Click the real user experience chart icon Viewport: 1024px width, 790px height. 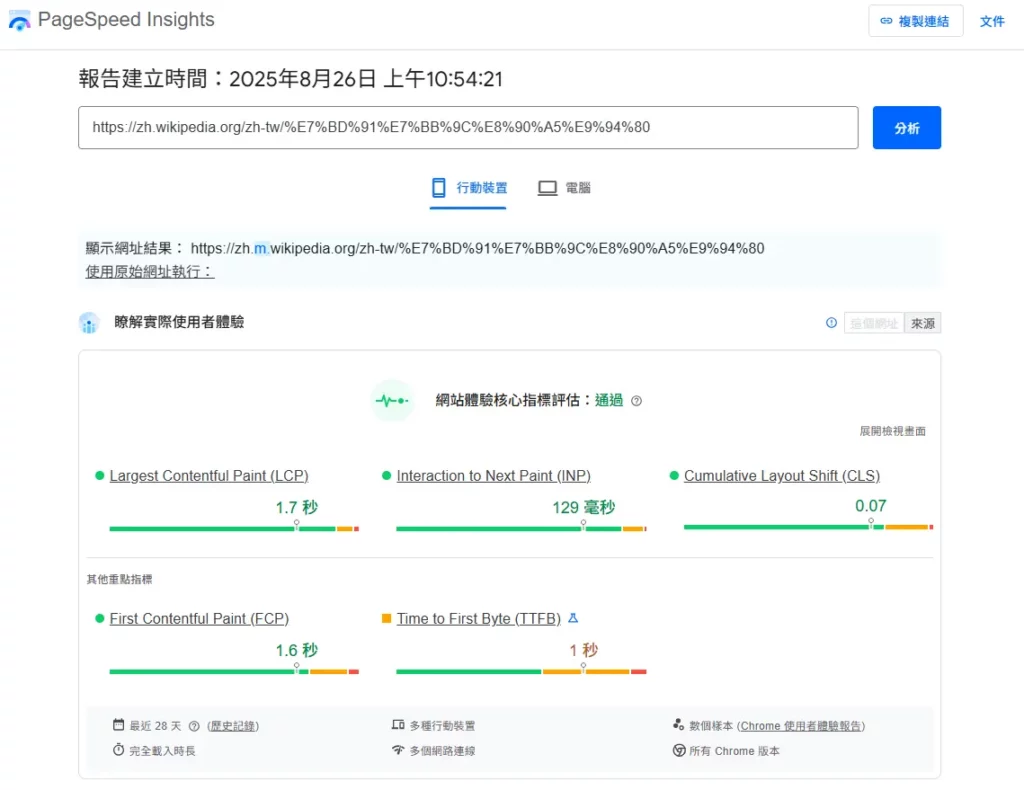89,323
